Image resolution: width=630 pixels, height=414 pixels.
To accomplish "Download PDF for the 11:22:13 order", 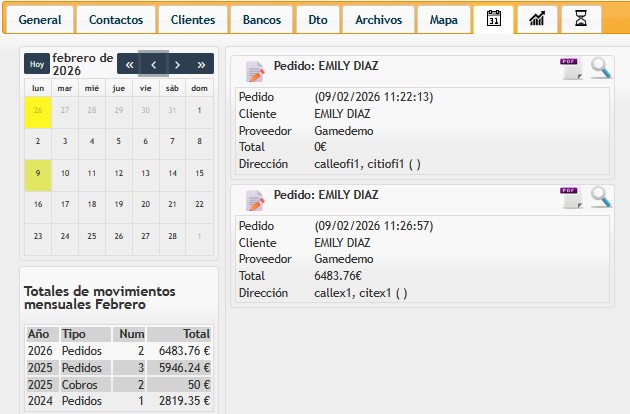I will click(x=571, y=68).
